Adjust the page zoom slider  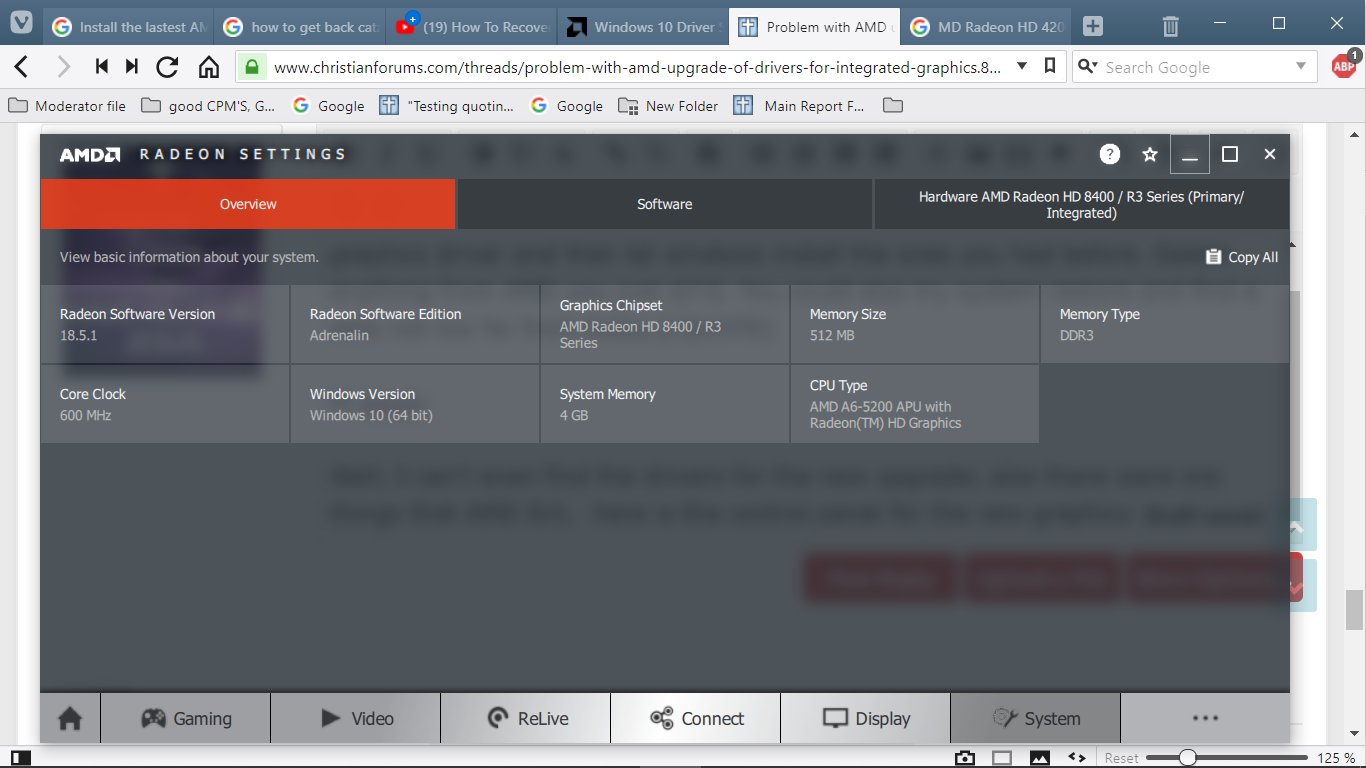click(1227, 758)
